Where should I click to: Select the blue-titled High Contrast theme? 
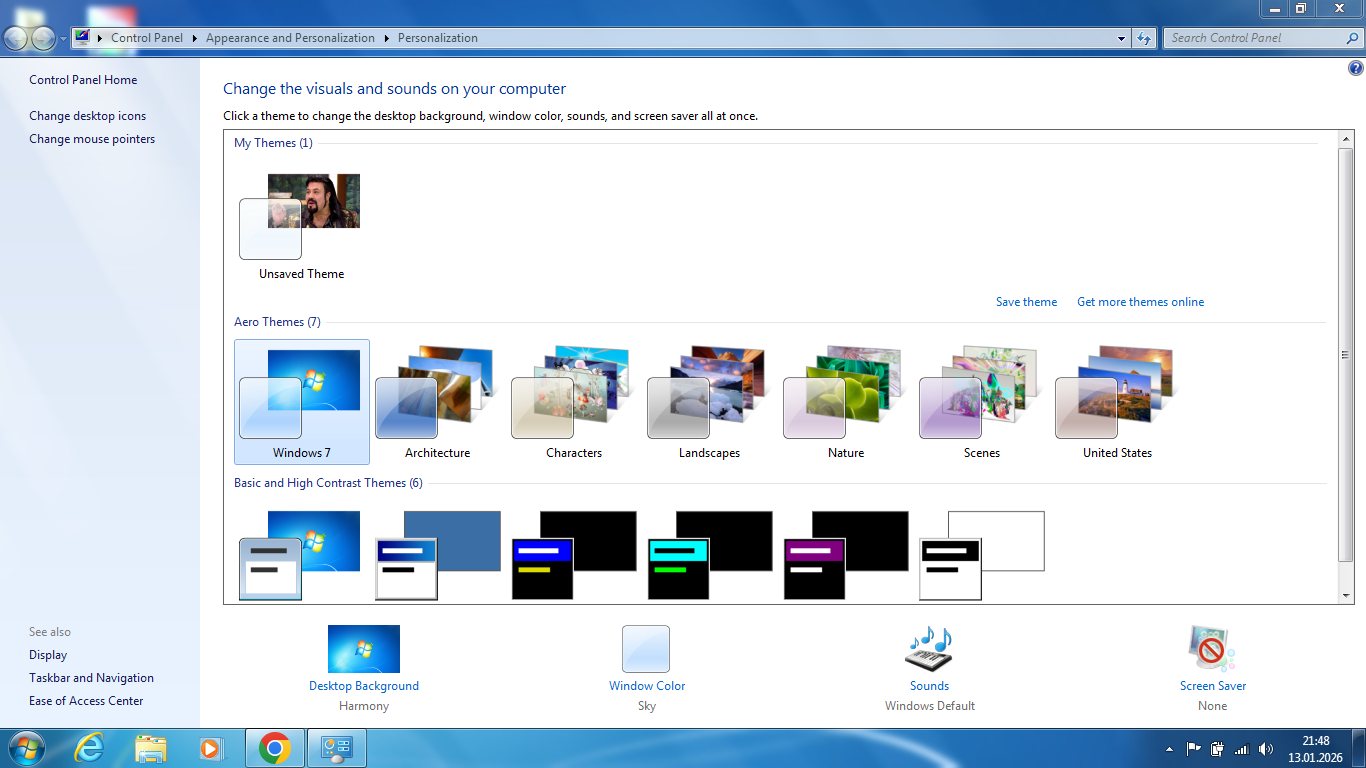574,555
